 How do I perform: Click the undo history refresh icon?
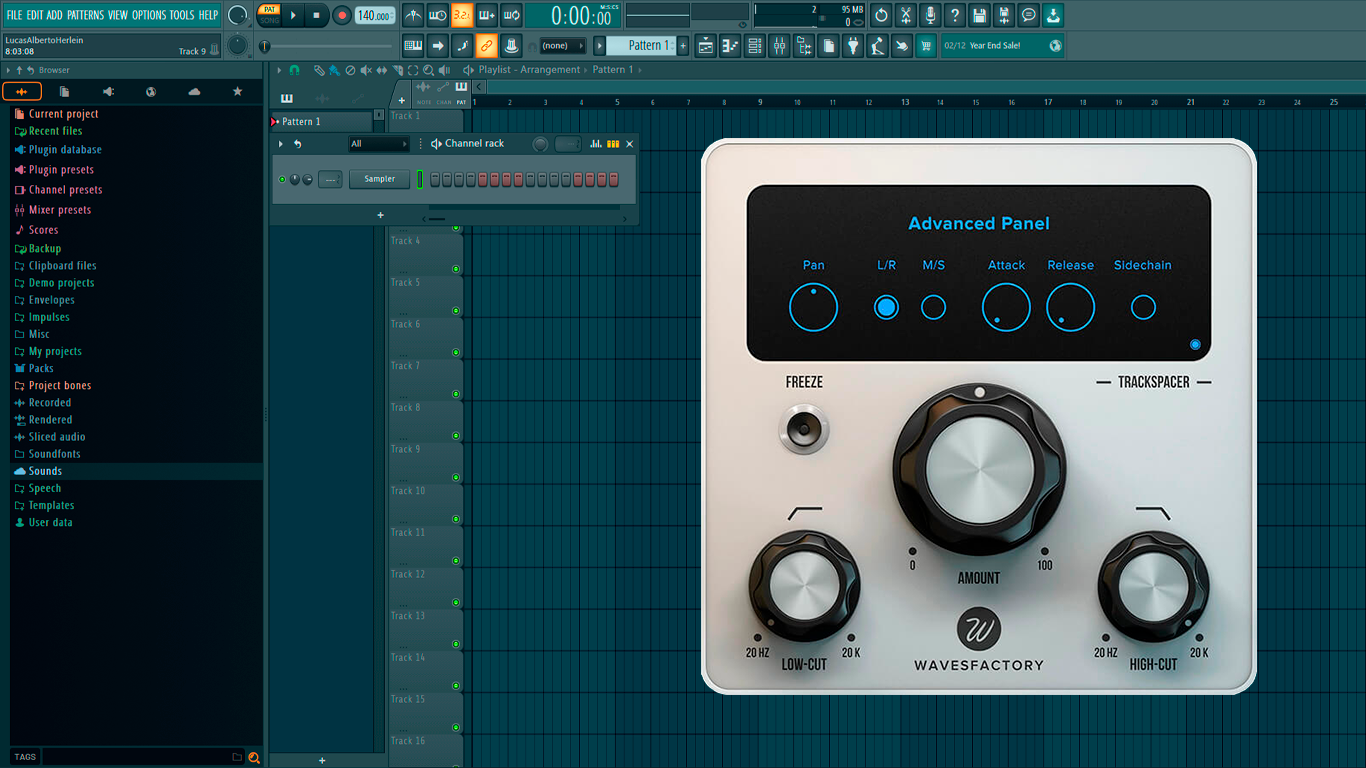click(x=881, y=15)
